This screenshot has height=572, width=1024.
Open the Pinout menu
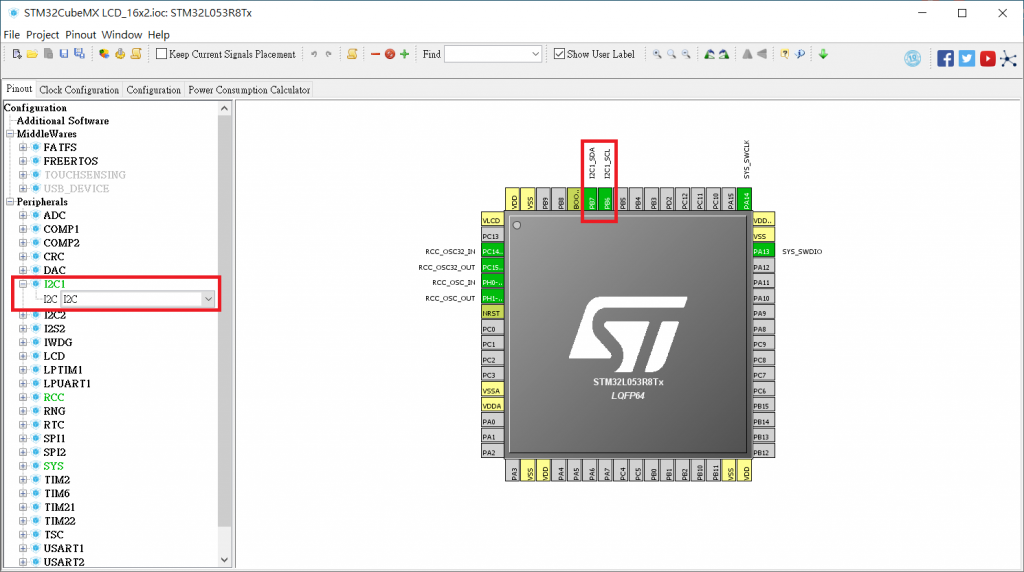tap(80, 35)
